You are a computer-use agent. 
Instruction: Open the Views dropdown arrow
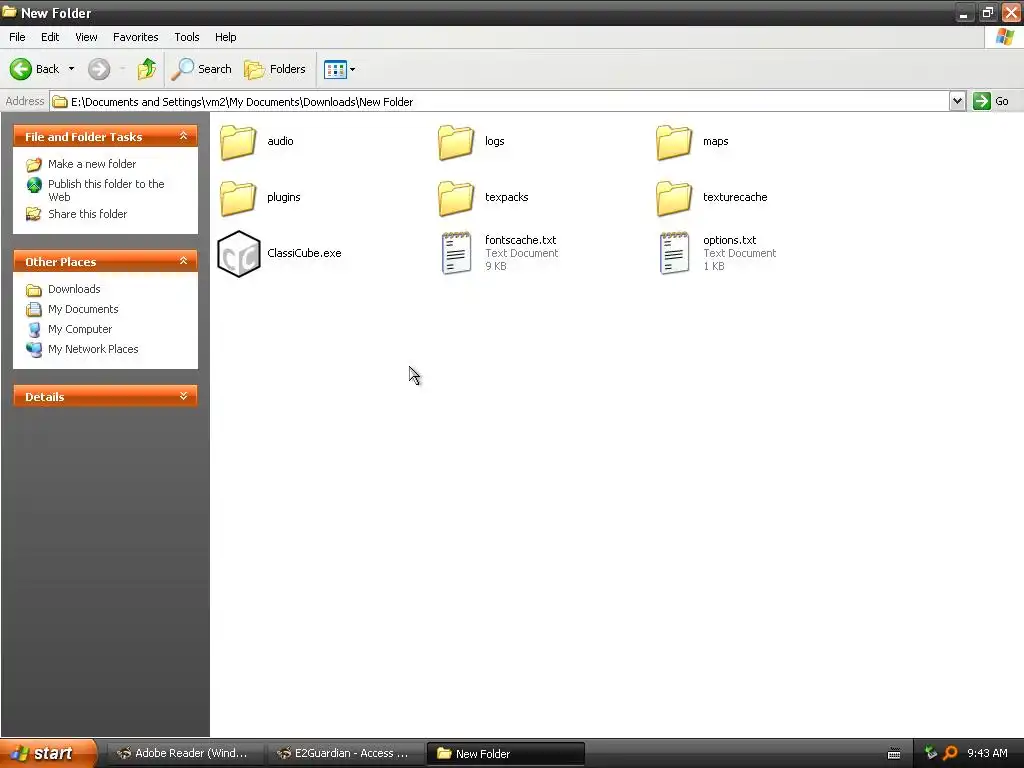pyautogui.click(x=353, y=69)
